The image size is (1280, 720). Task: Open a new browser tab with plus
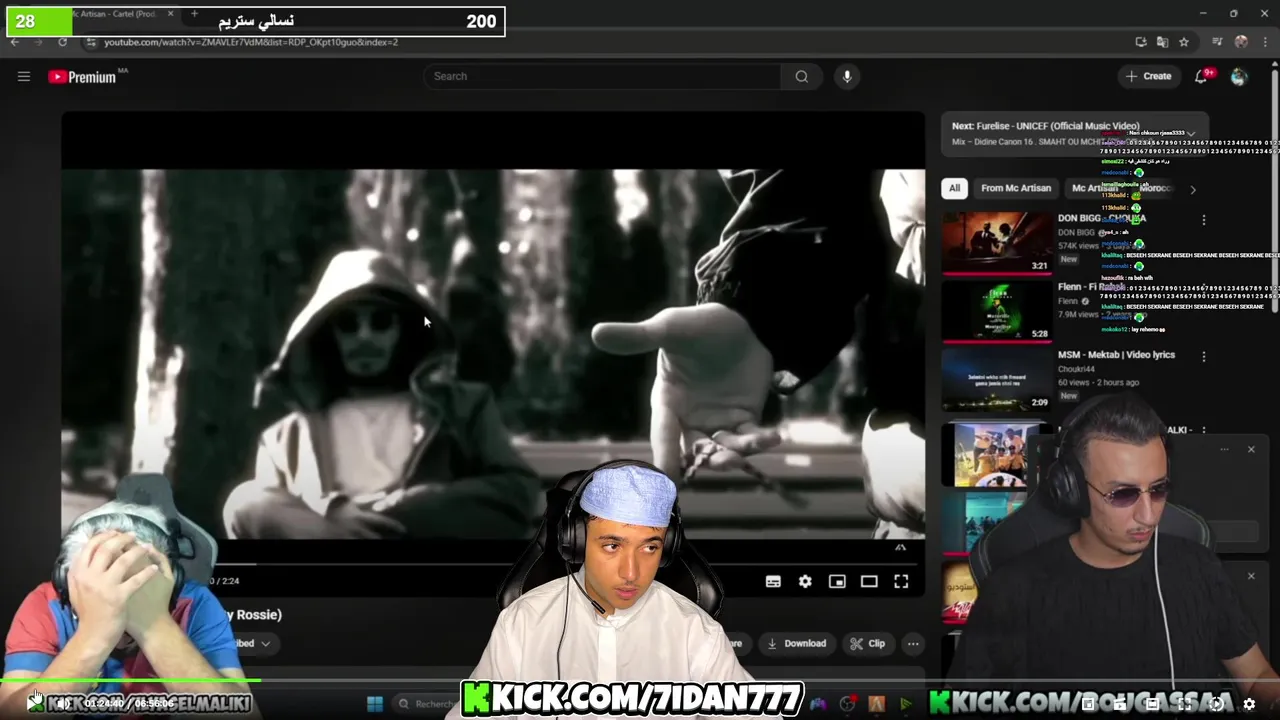(194, 14)
